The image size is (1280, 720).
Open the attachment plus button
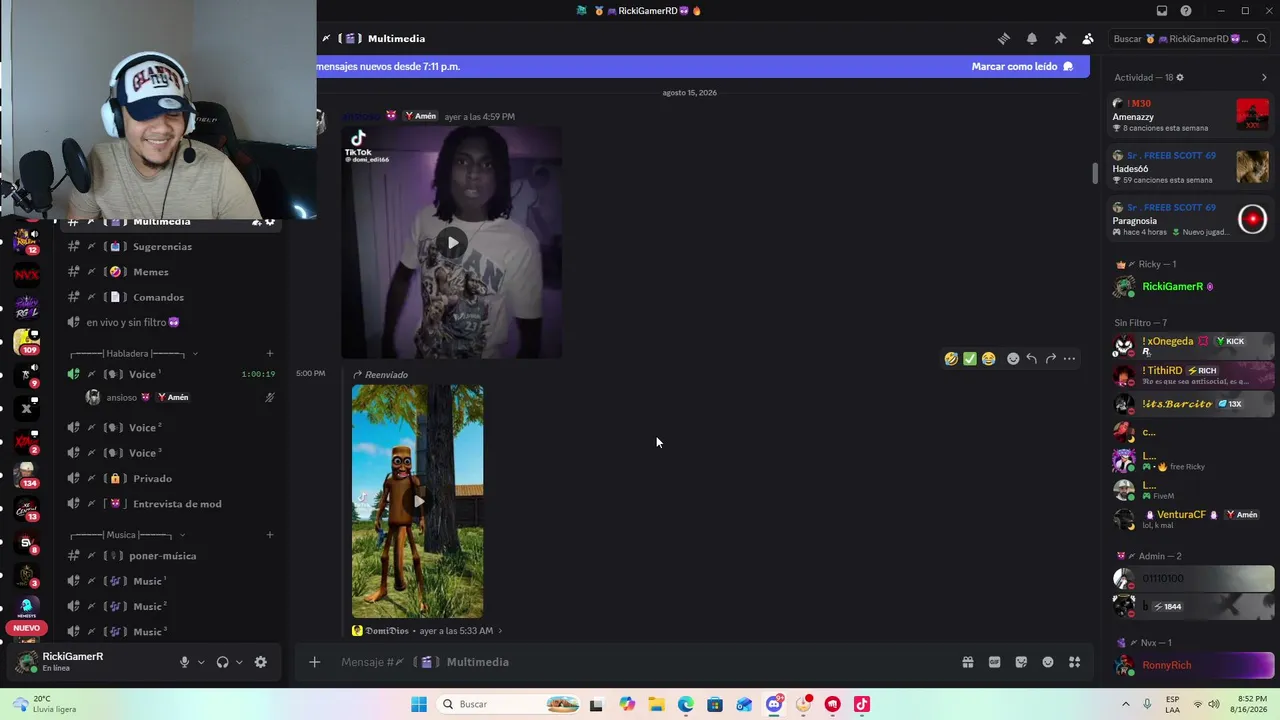point(314,662)
